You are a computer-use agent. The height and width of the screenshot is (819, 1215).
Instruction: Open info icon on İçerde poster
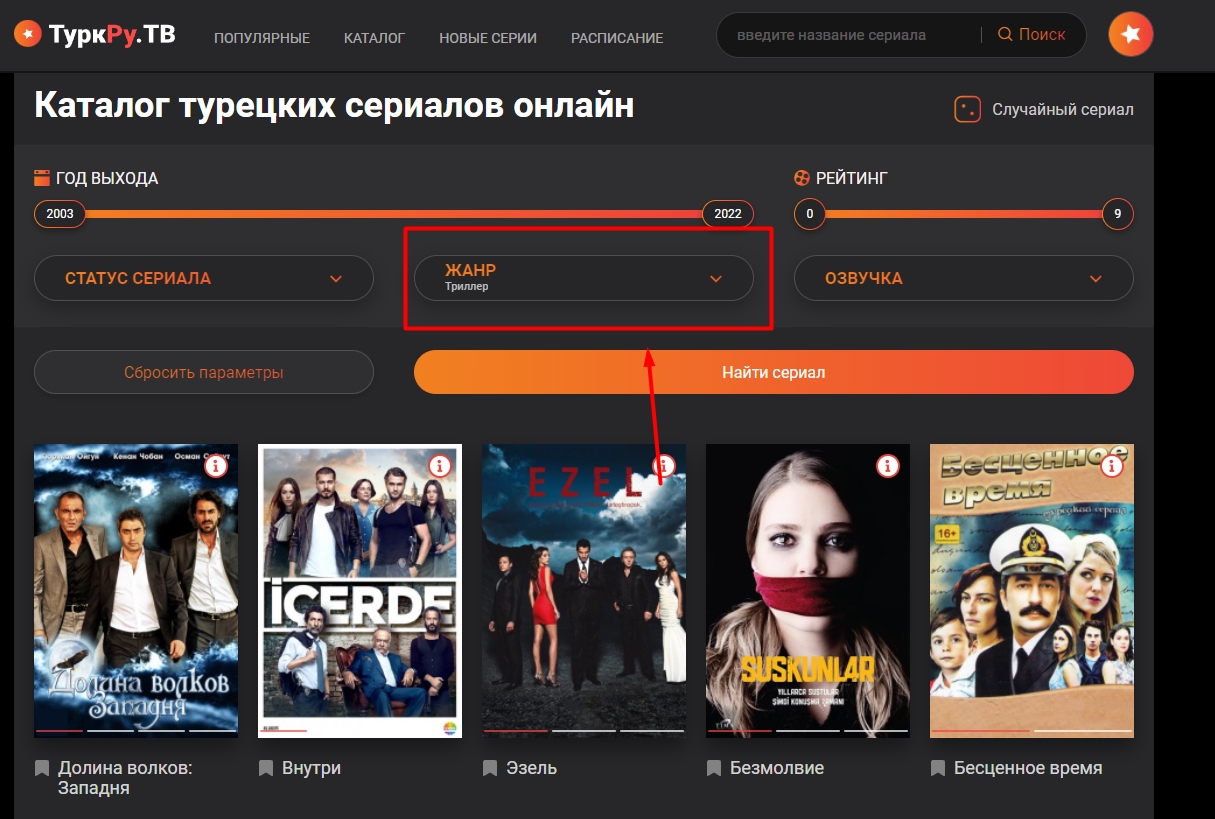click(440, 466)
